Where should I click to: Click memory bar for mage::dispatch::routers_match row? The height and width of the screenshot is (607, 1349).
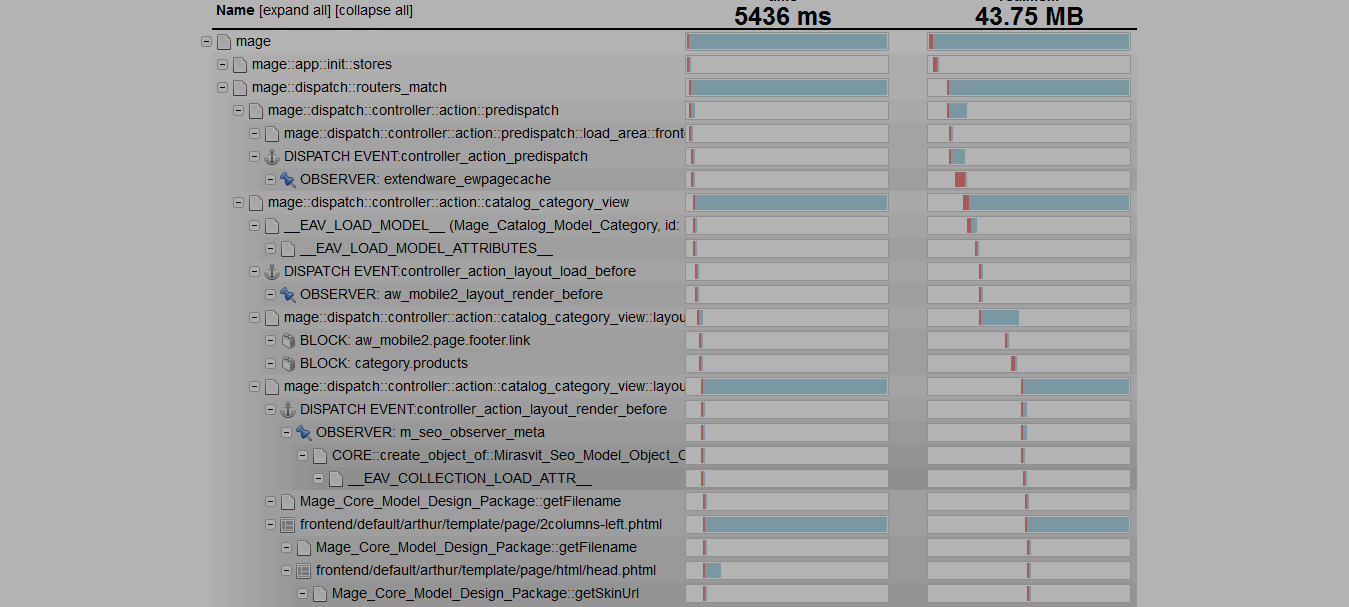[1029, 88]
